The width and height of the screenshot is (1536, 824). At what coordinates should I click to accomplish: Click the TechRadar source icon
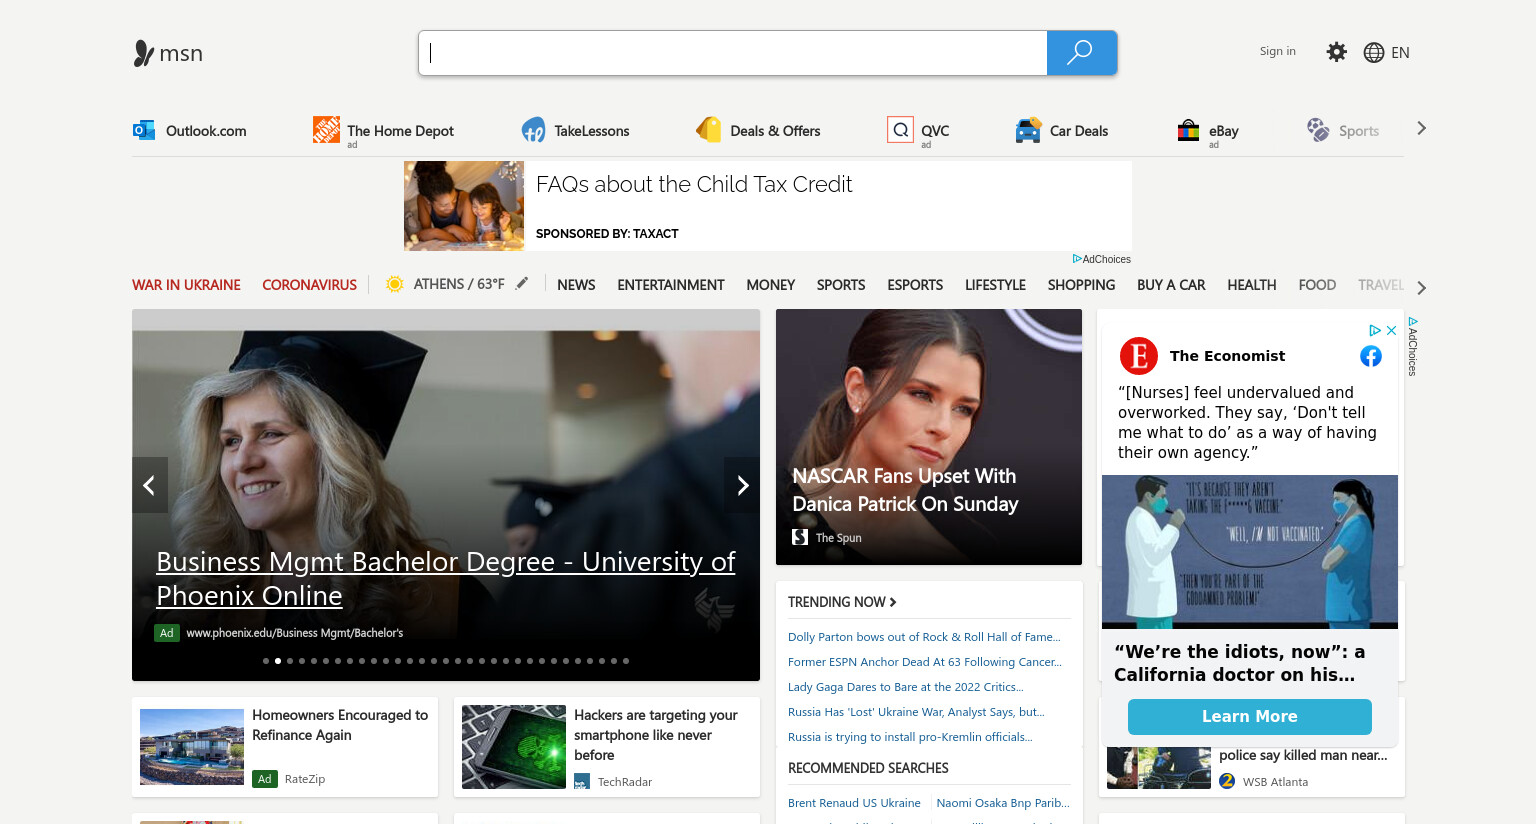pos(582,782)
